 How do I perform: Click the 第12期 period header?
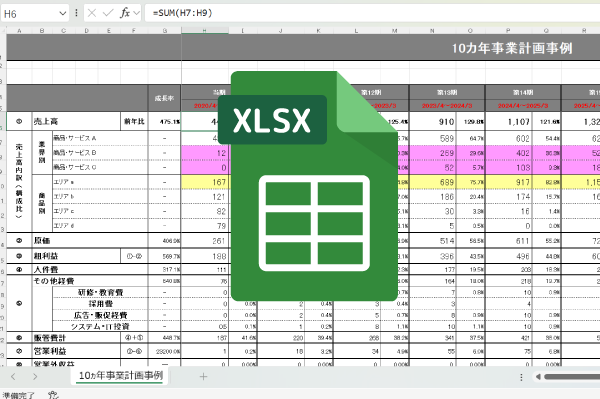click(371, 93)
